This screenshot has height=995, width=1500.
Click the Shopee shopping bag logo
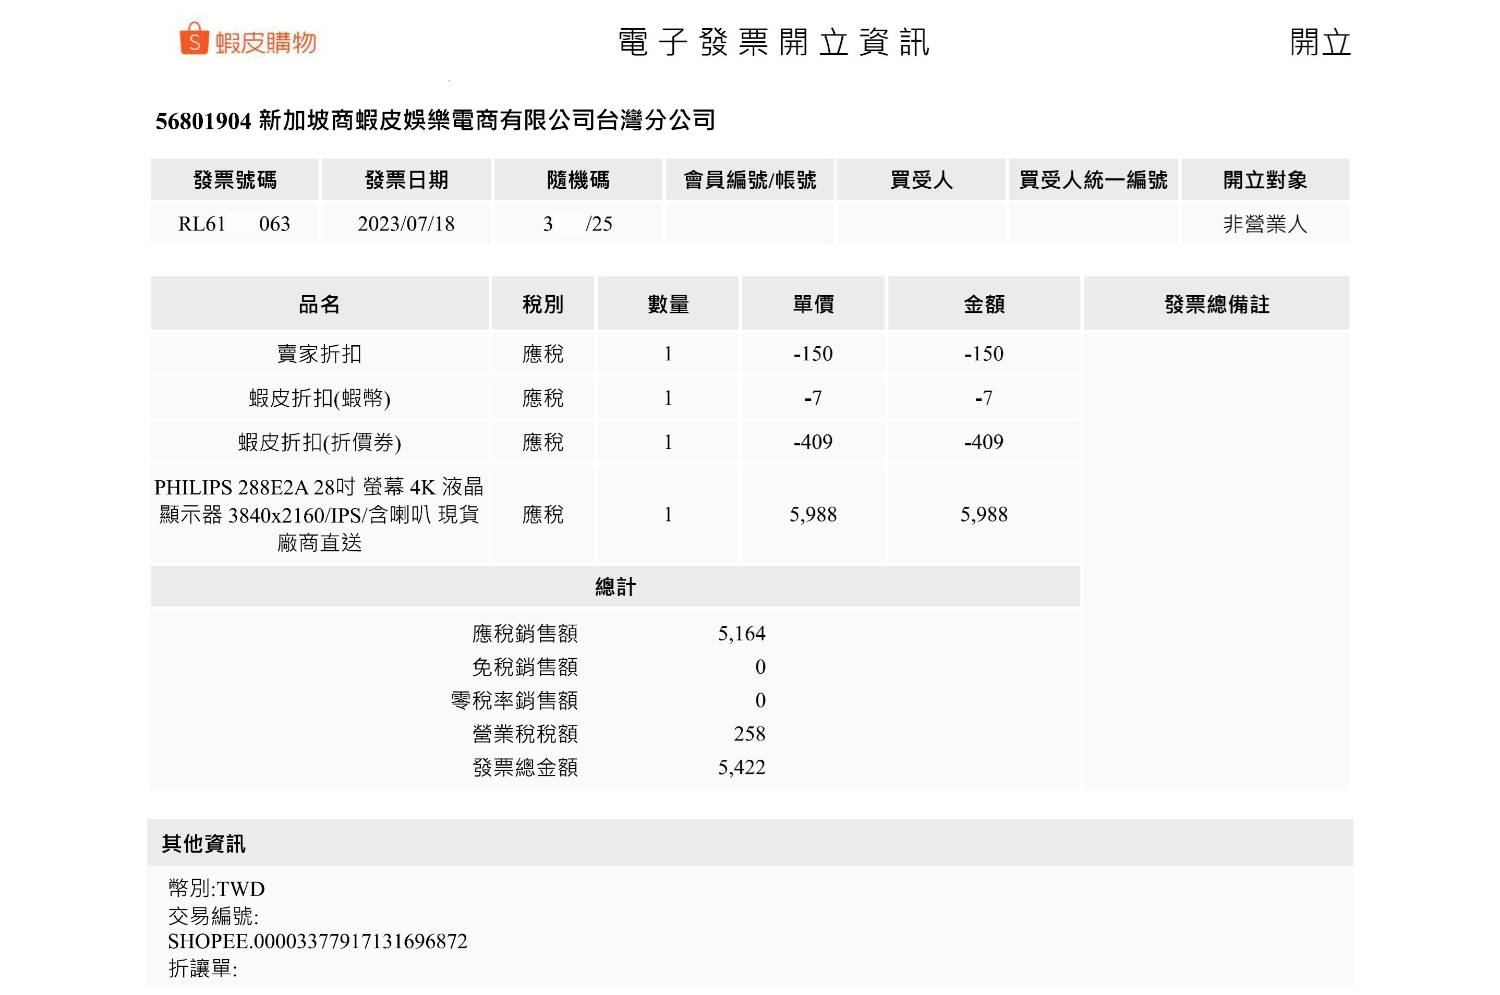tap(193, 40)
